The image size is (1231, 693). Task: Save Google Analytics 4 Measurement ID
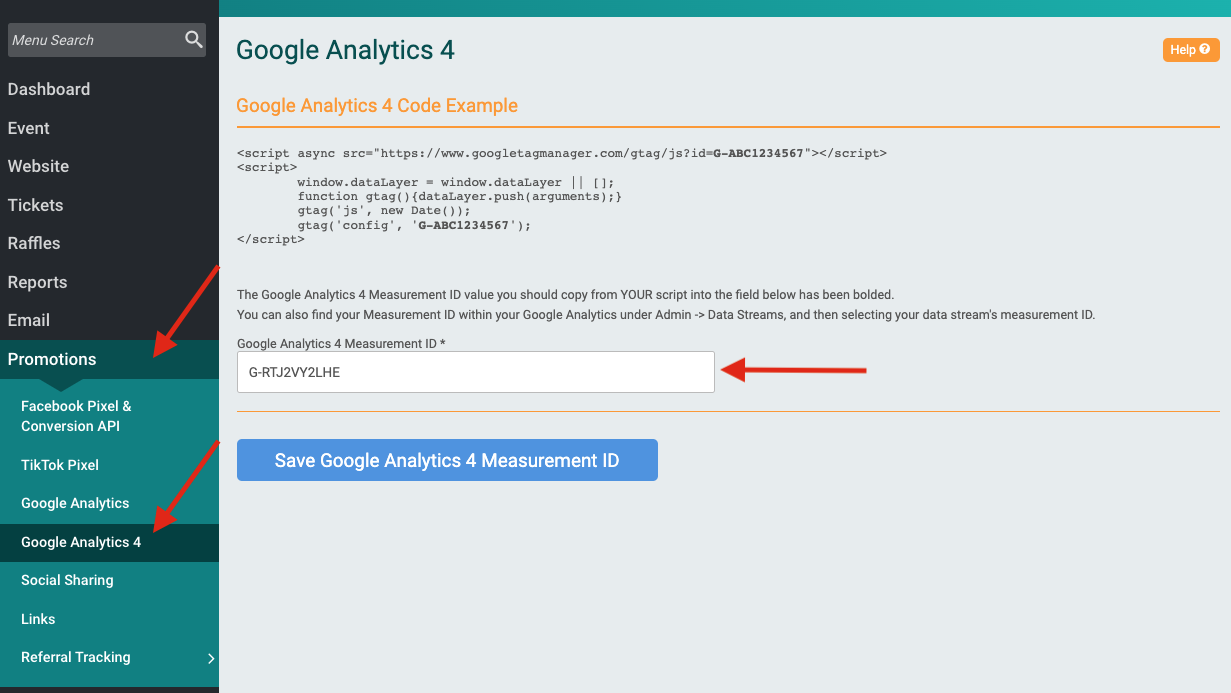point(447,460)
